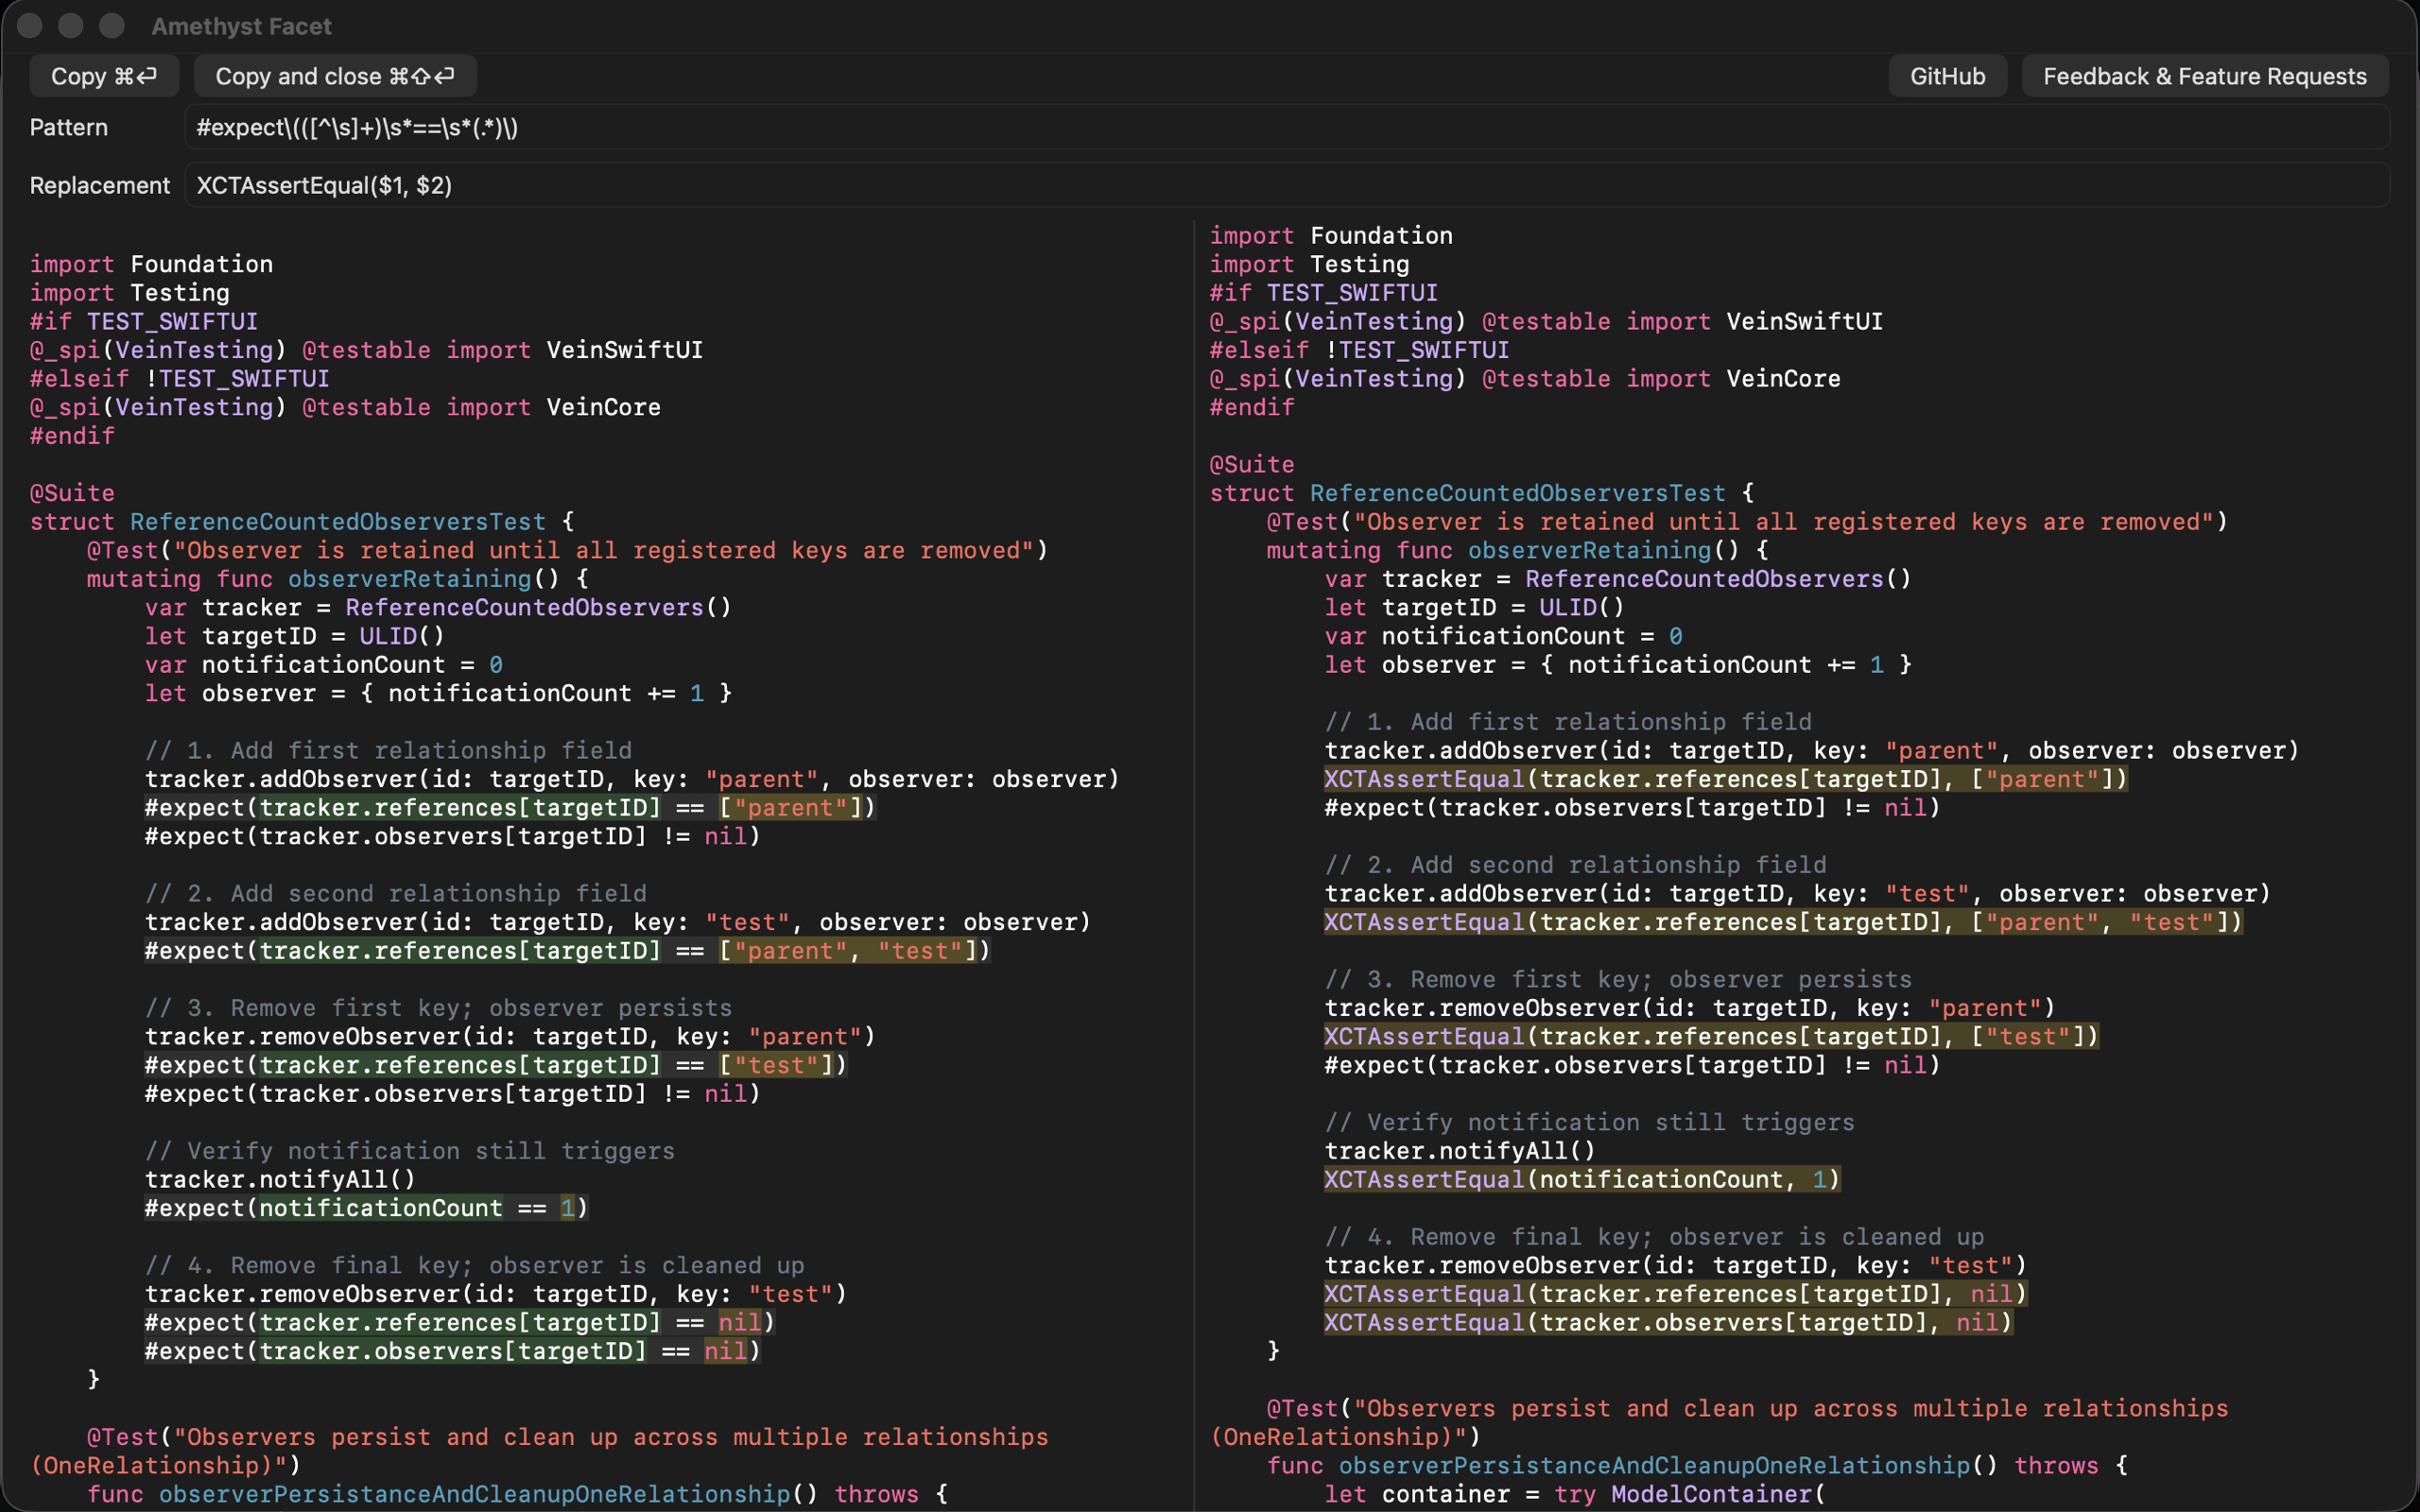Click the Copy button
Image resolution: width=2420 pixels, height=1512 pixels.
[x=104, y=76]
